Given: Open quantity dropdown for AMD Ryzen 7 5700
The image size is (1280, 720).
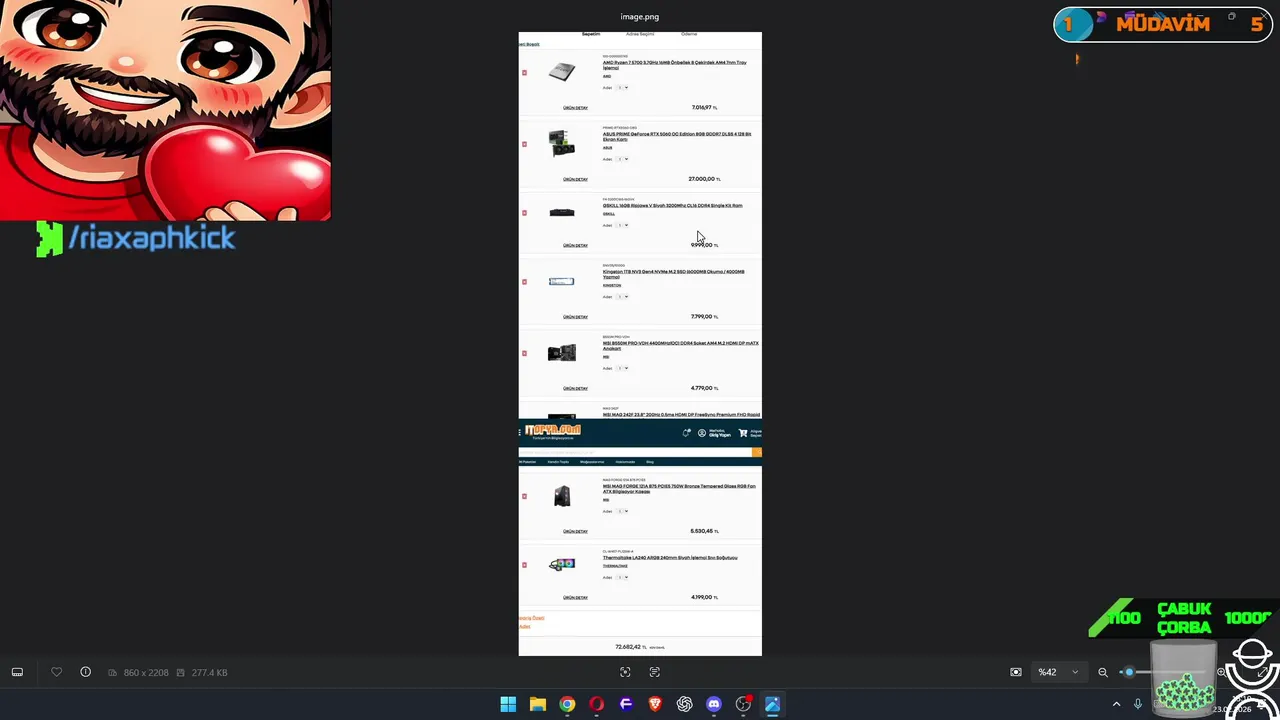Looking at the screenshot, I should (x=622, y=88).
